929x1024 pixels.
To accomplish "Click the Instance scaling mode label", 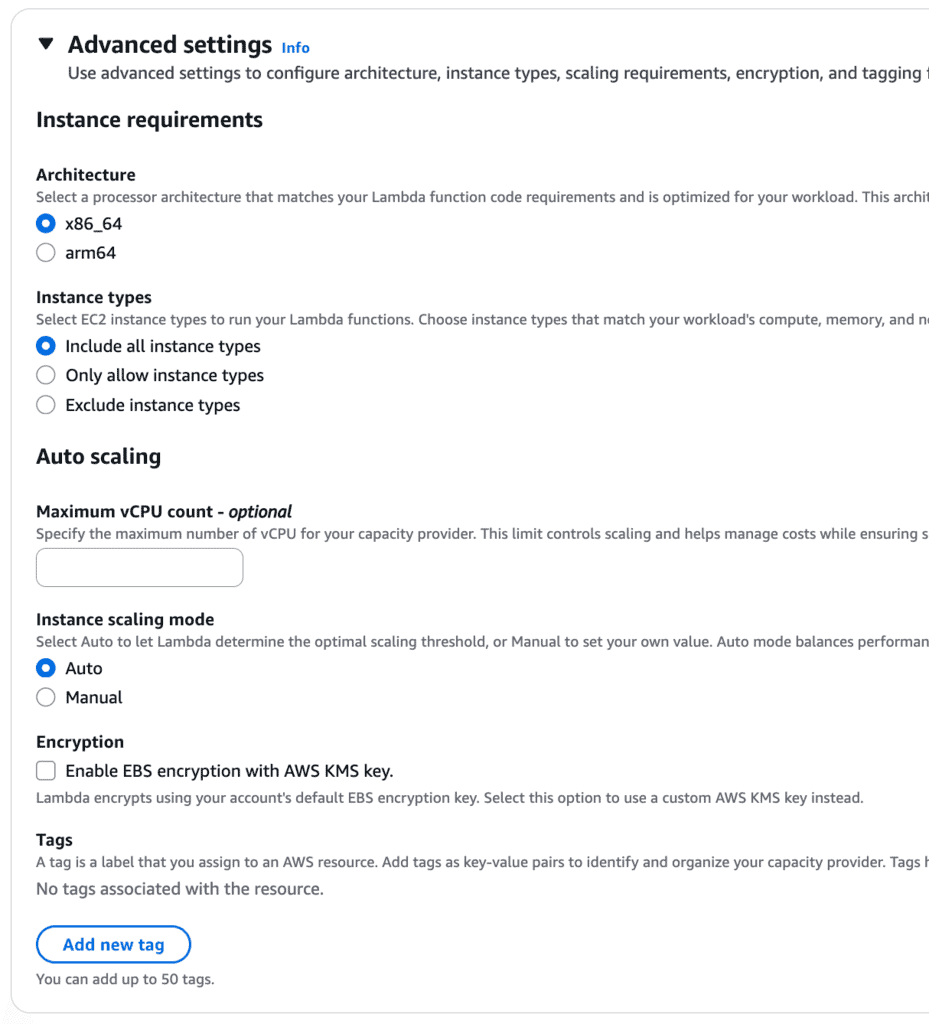I will (125, 619).
